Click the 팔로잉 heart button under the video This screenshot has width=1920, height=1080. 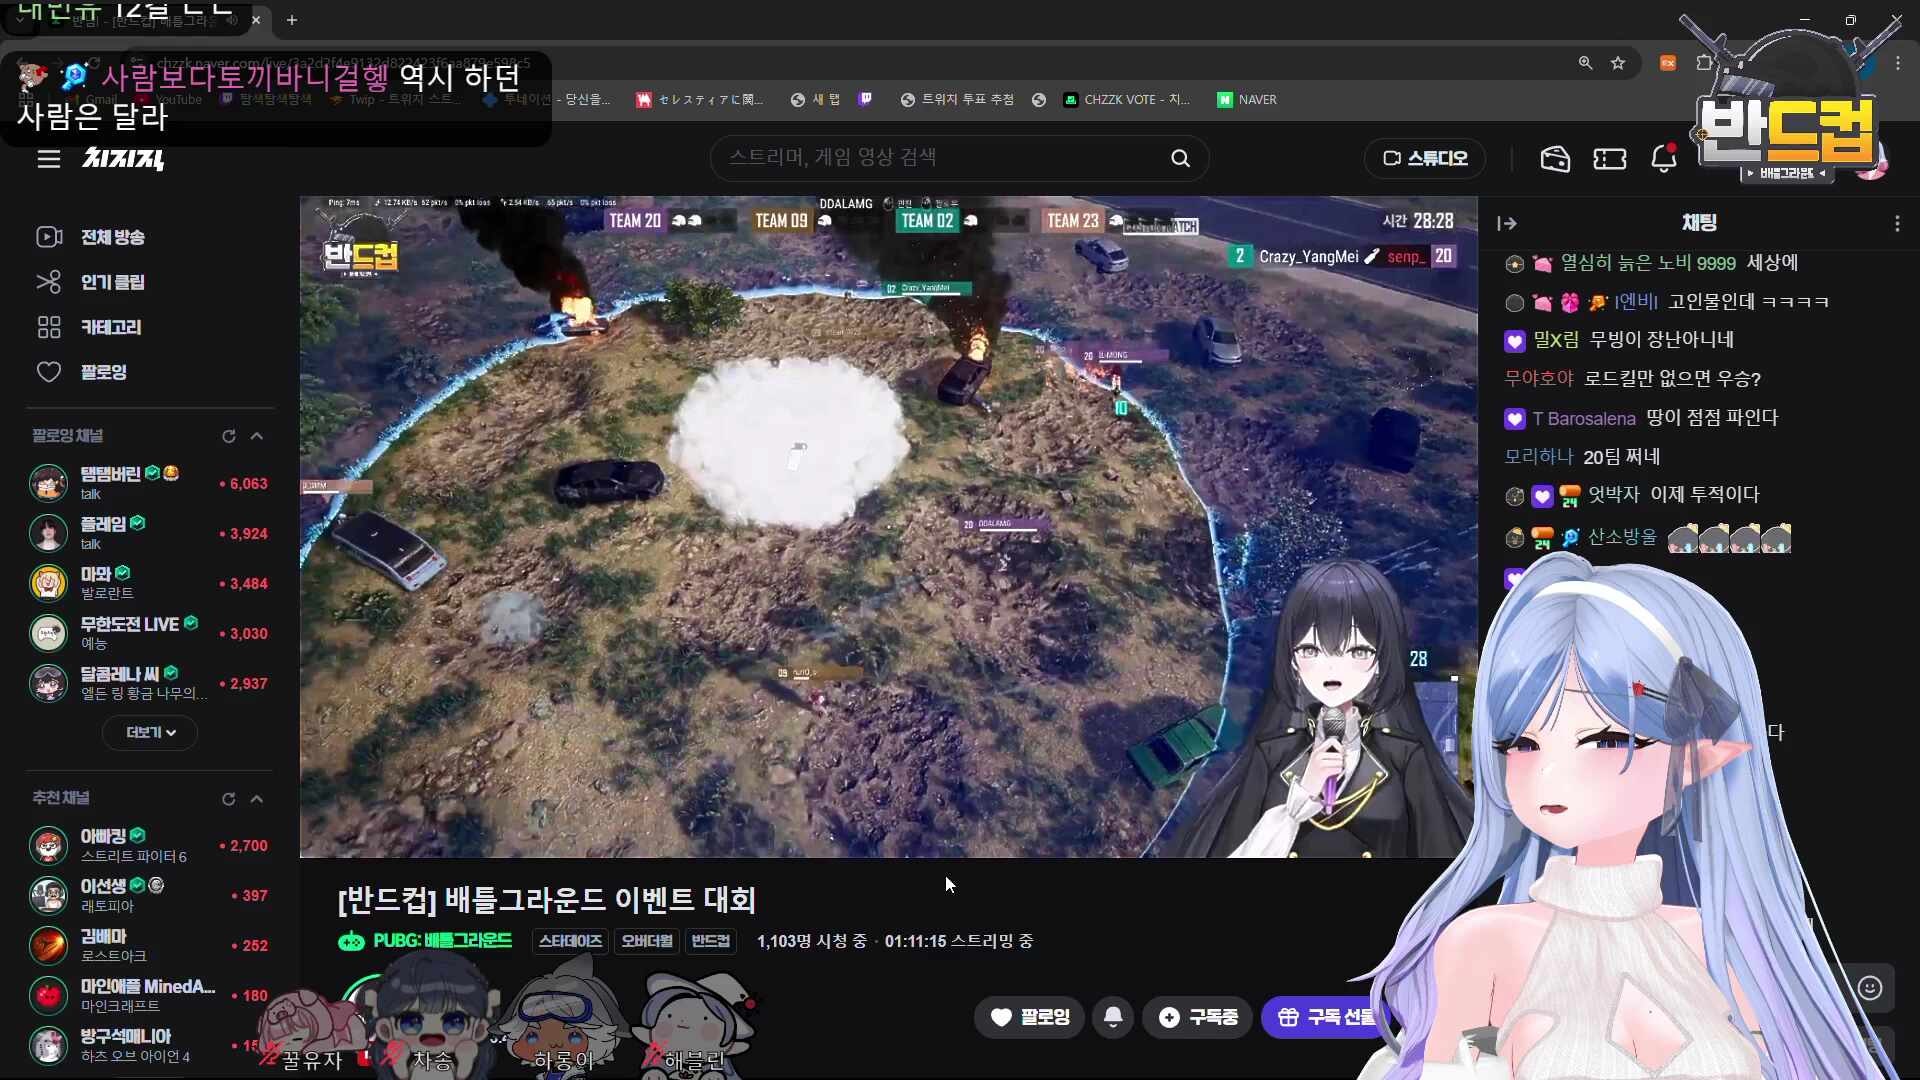pyautogui.click(x=1029, y=1017)
